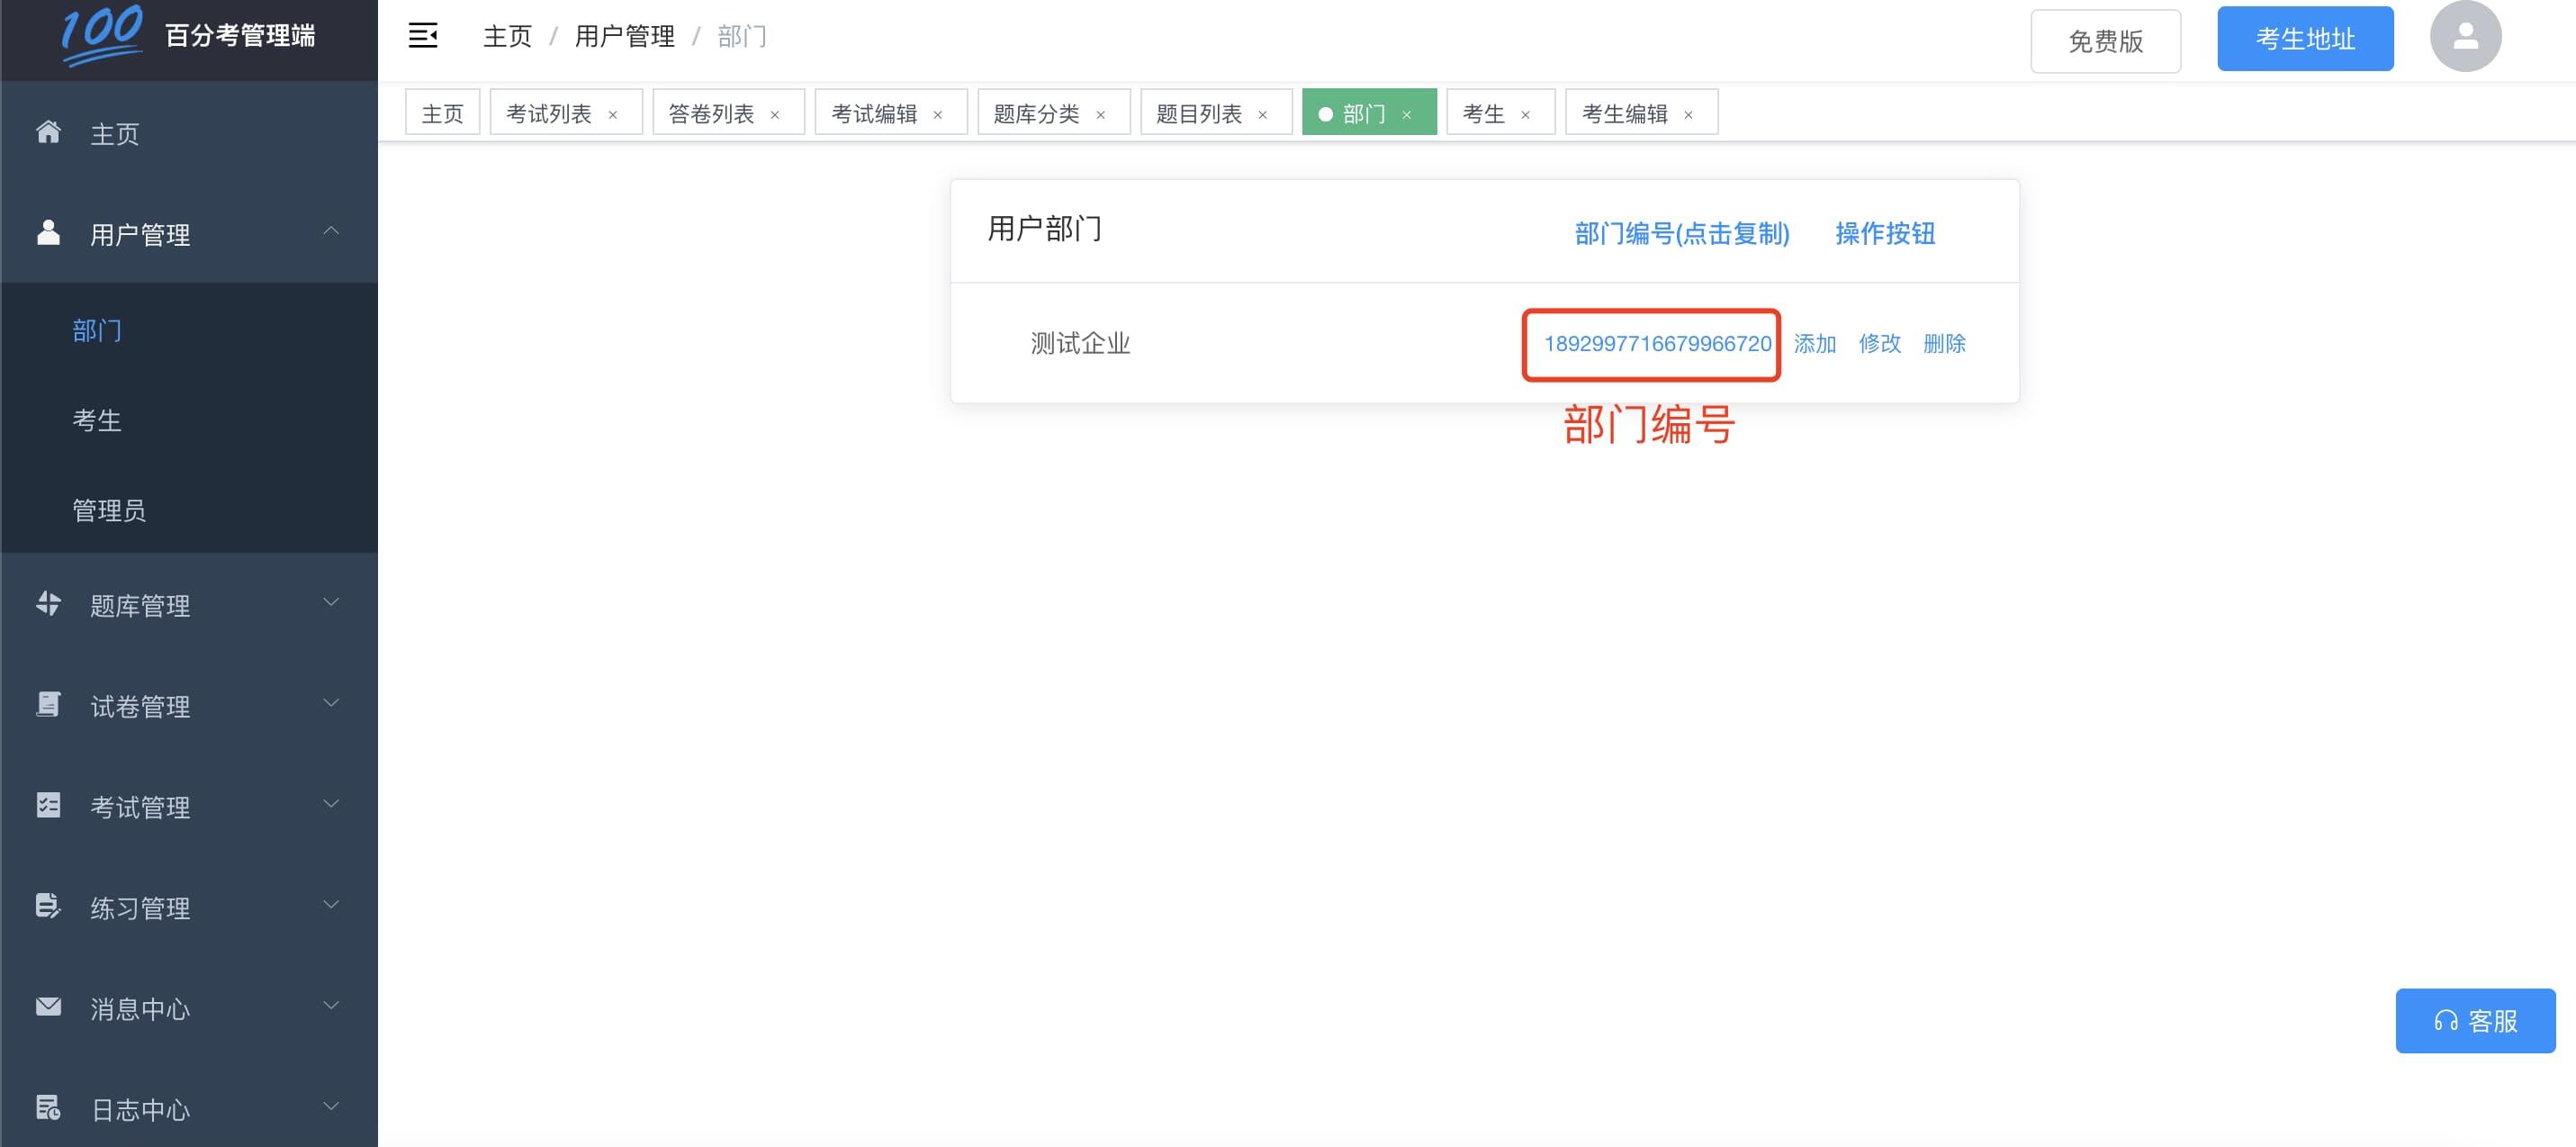Click the 添加 link for 测试企业

click(1814, 344)
